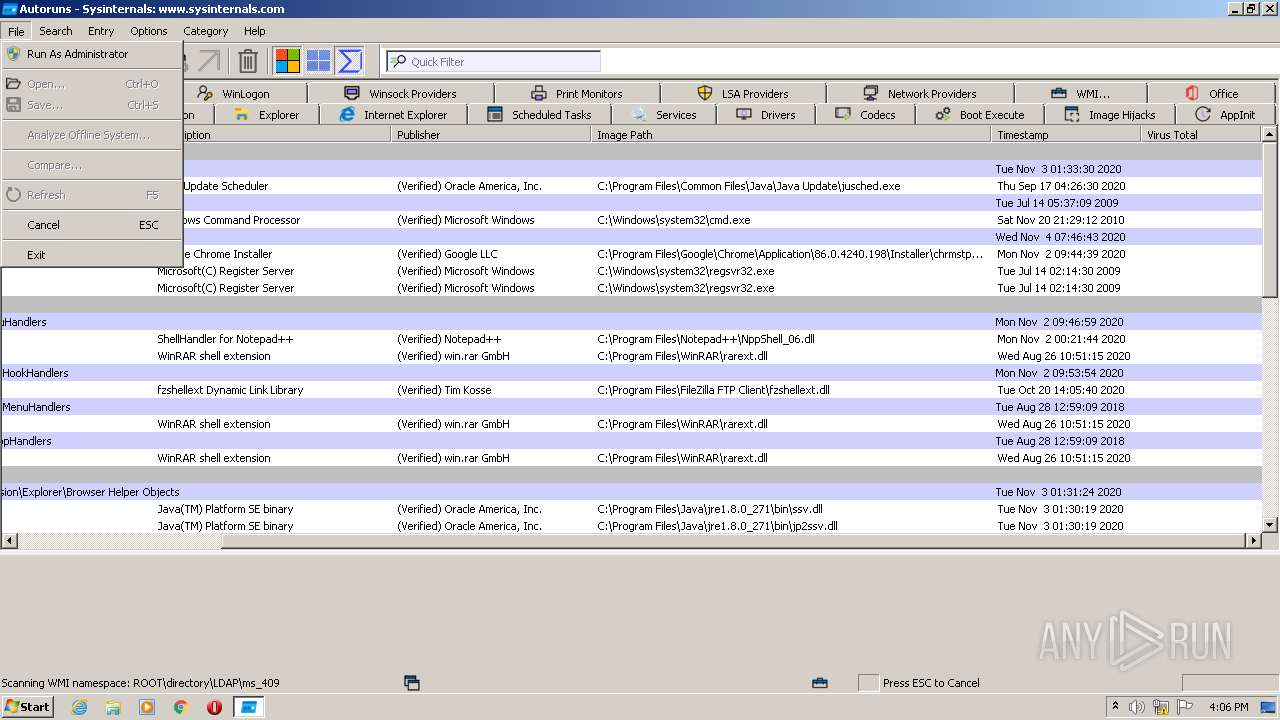This screenshot has width=1280, height=720.
Task: Select the NppShell_06.dll image path entry
Action: click(706, 339)
